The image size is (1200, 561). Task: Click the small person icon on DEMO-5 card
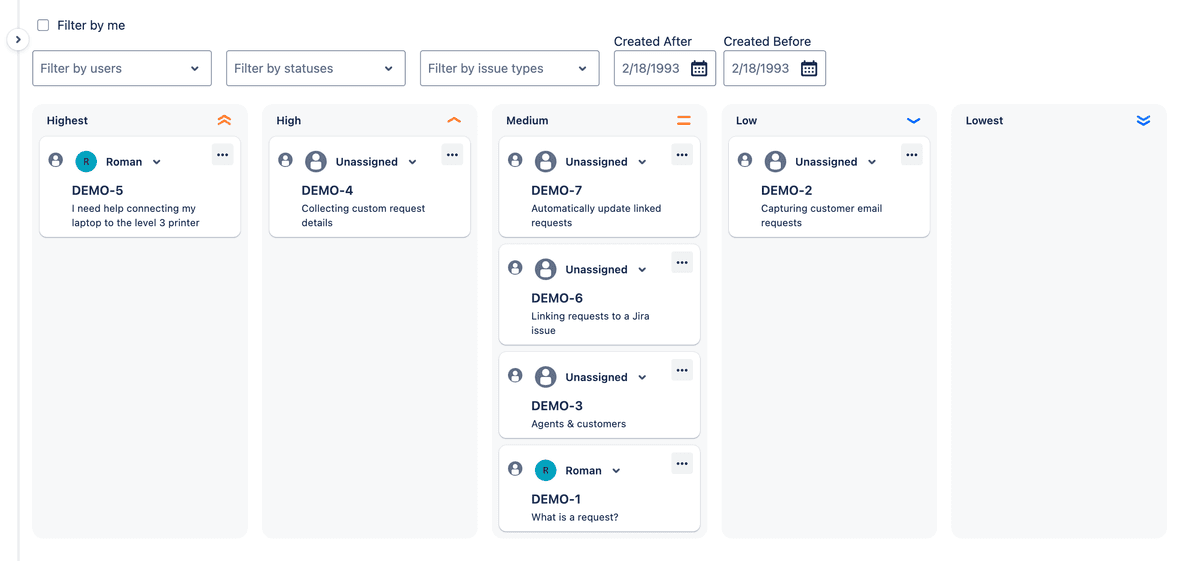(56, 160)
